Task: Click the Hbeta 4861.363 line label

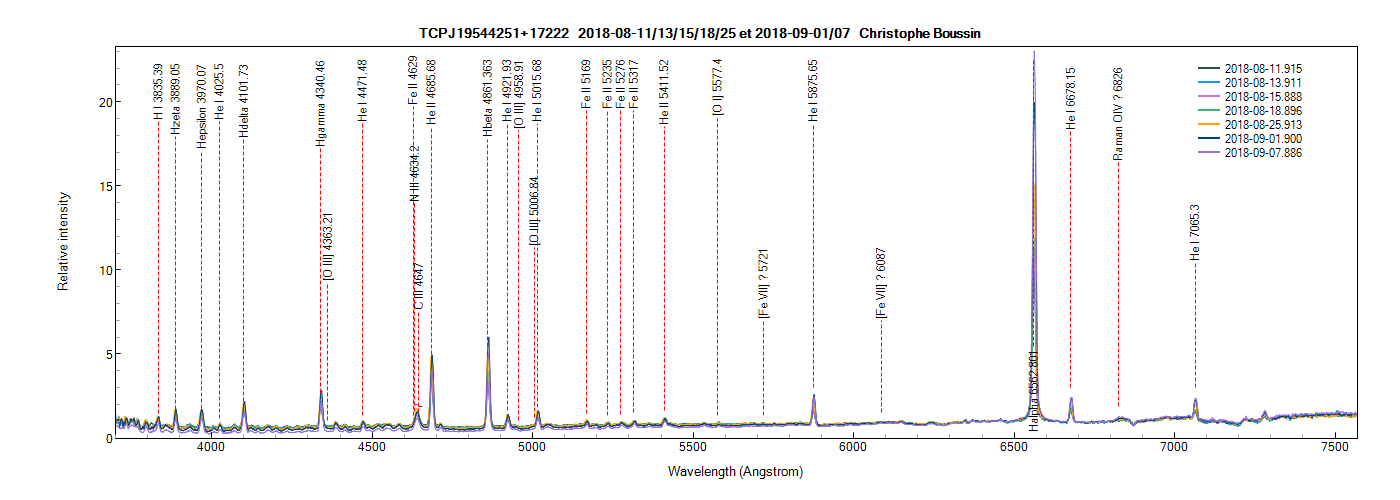Action: (x=488, y=97)
